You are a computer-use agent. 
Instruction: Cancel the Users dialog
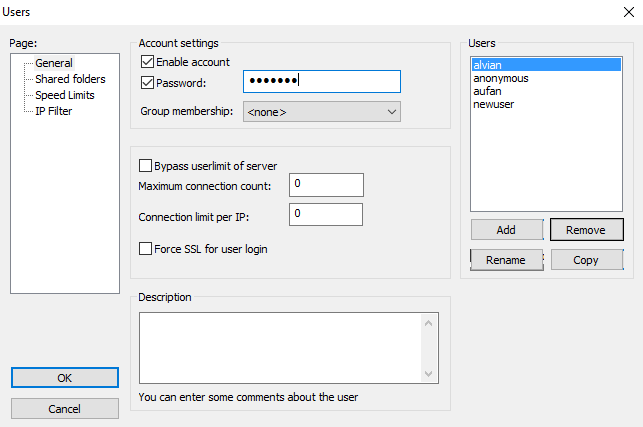click(x=65, y=409)
